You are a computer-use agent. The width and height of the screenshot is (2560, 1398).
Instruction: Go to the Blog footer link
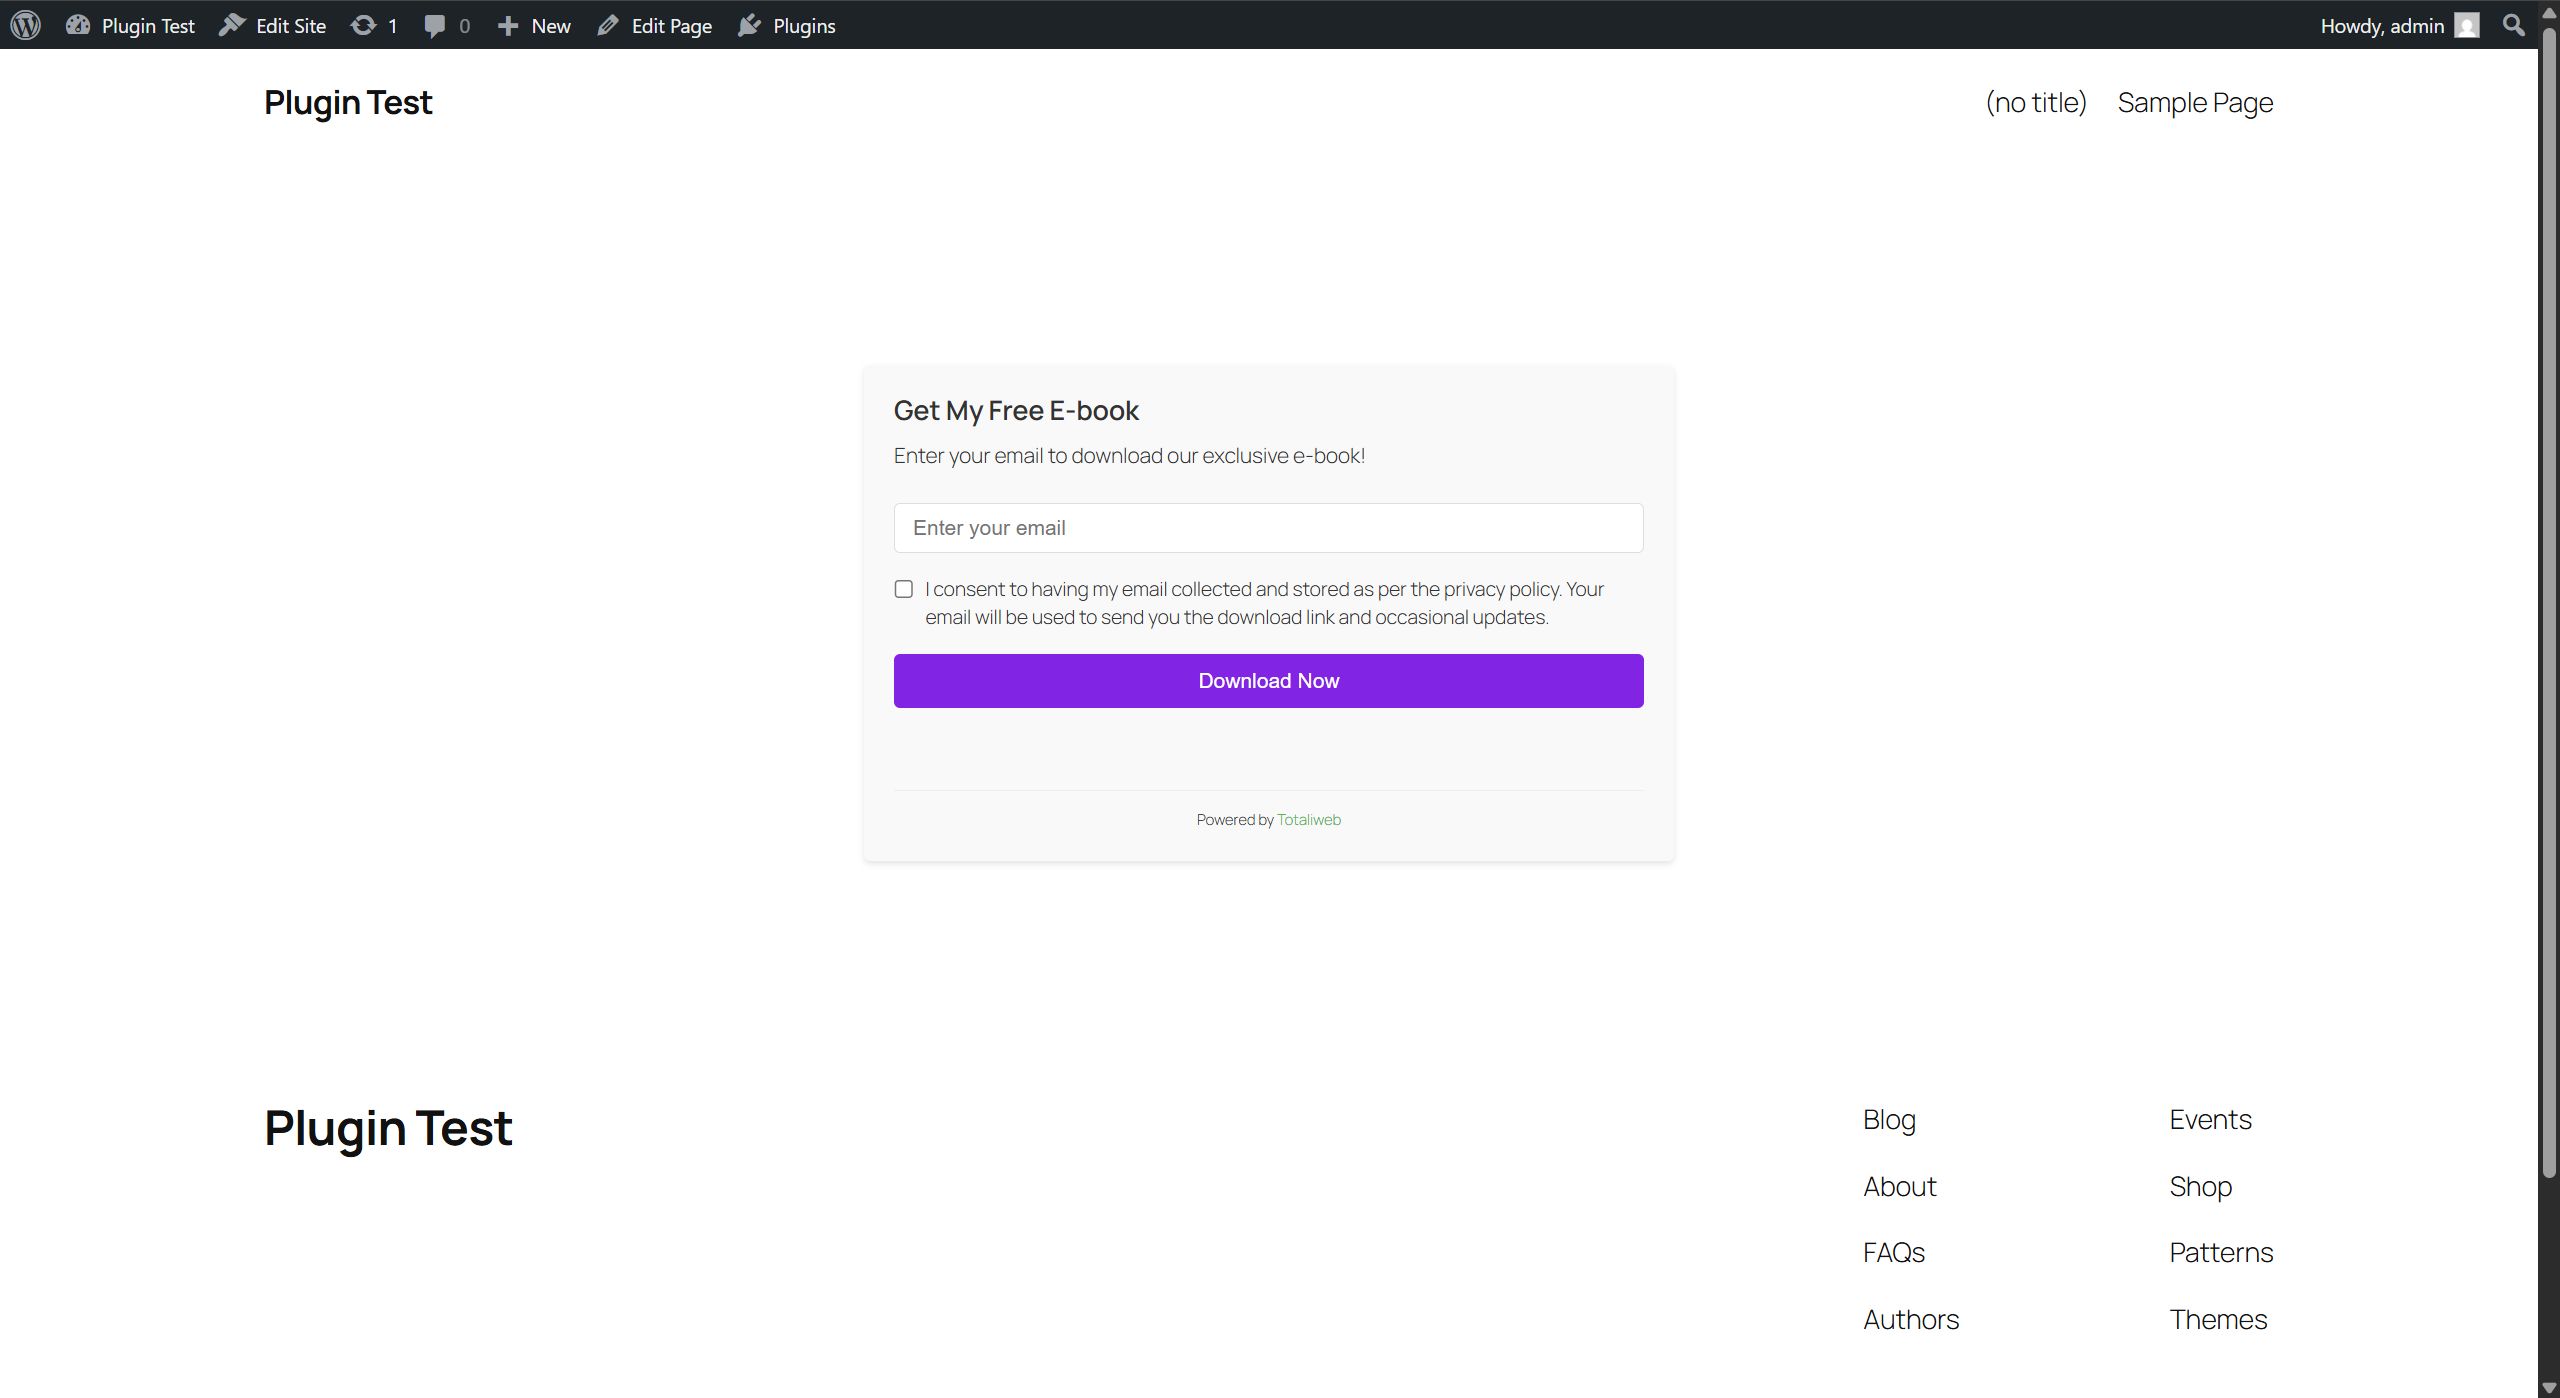coord(1889,1120)
